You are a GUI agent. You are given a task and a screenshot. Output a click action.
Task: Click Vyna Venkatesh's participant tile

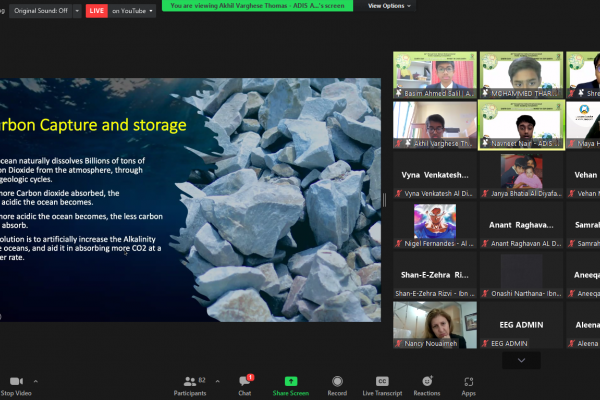click(433, 174)
